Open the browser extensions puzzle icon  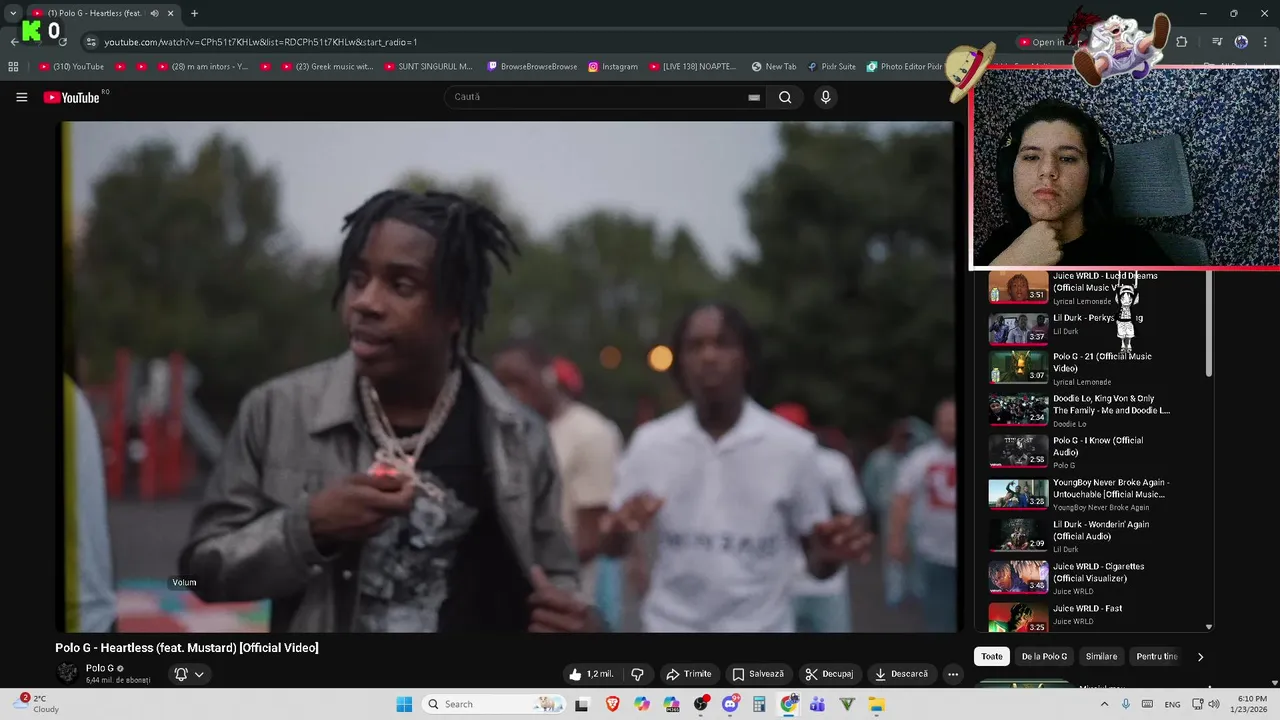[x=1181, y=42]
